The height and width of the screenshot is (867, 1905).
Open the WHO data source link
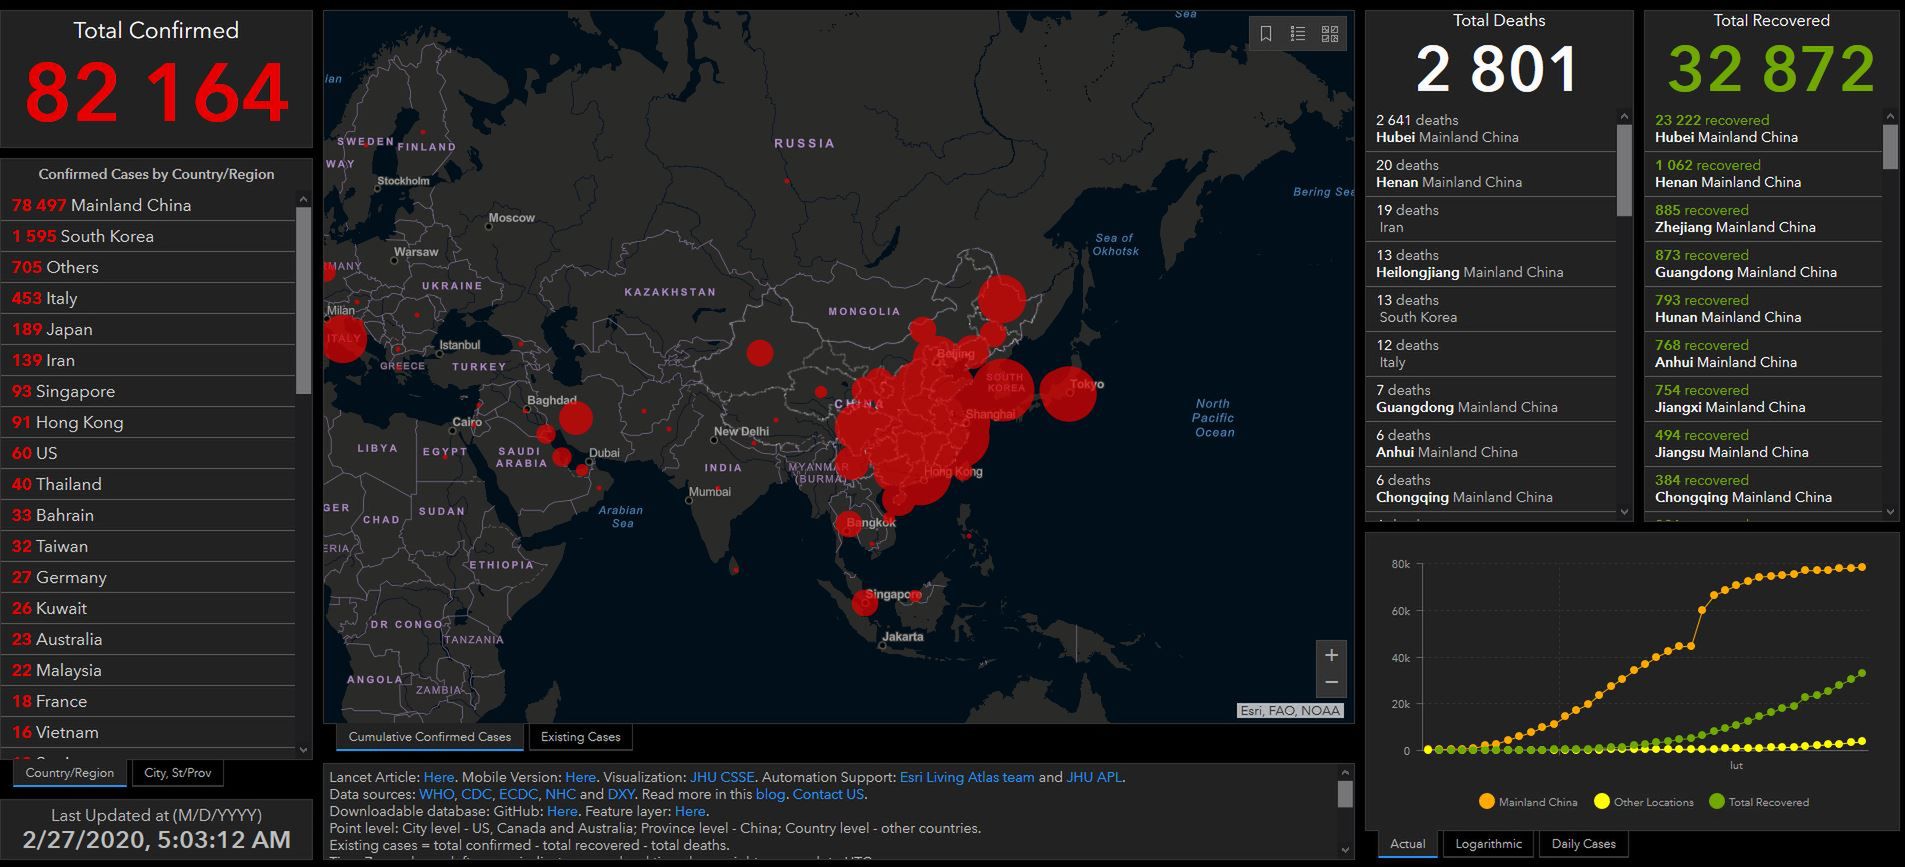click(436, 794)
